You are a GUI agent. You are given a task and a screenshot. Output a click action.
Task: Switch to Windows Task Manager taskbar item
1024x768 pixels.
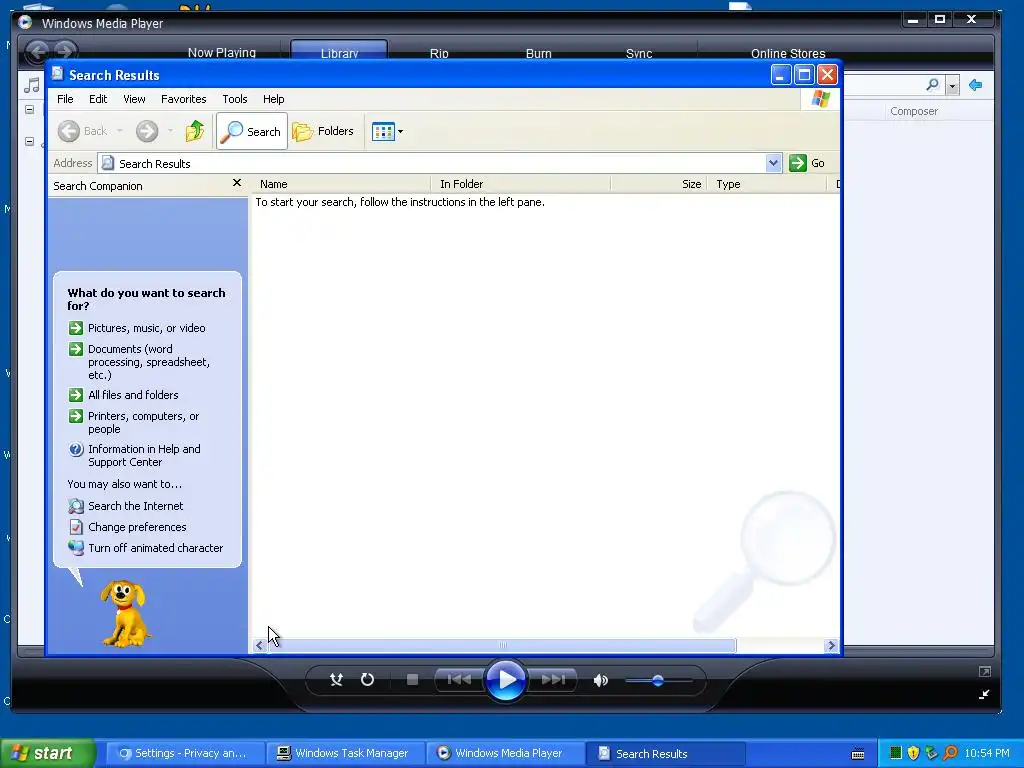click(346, 754)
